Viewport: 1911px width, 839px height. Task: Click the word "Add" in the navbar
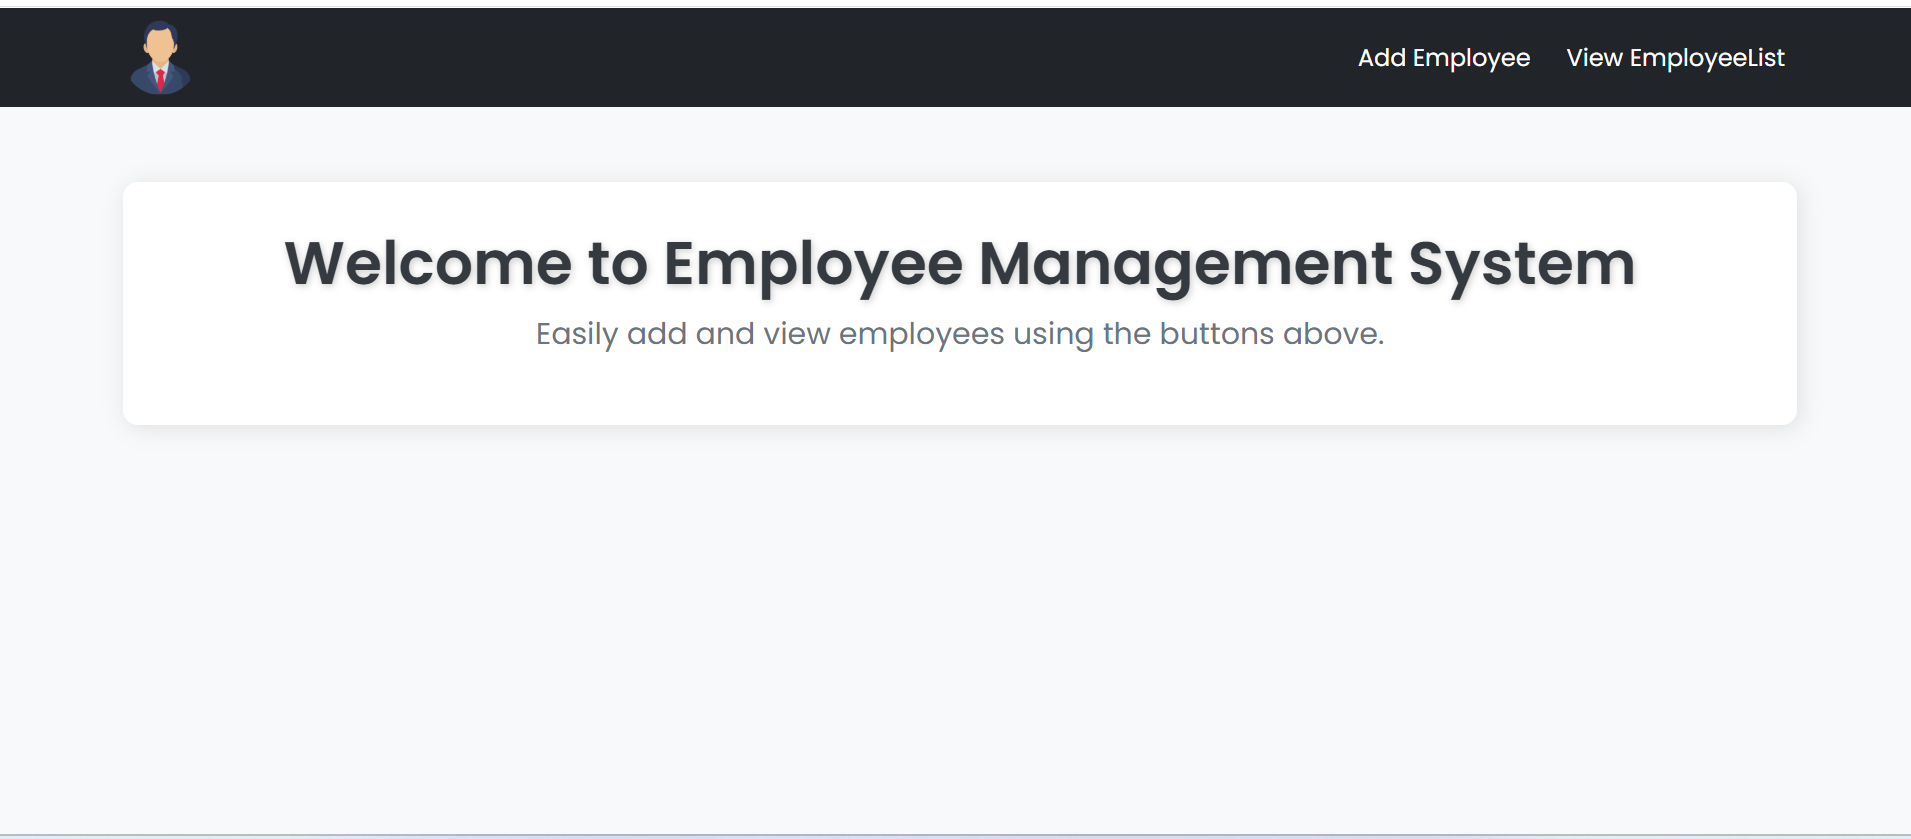(1381, 58)
